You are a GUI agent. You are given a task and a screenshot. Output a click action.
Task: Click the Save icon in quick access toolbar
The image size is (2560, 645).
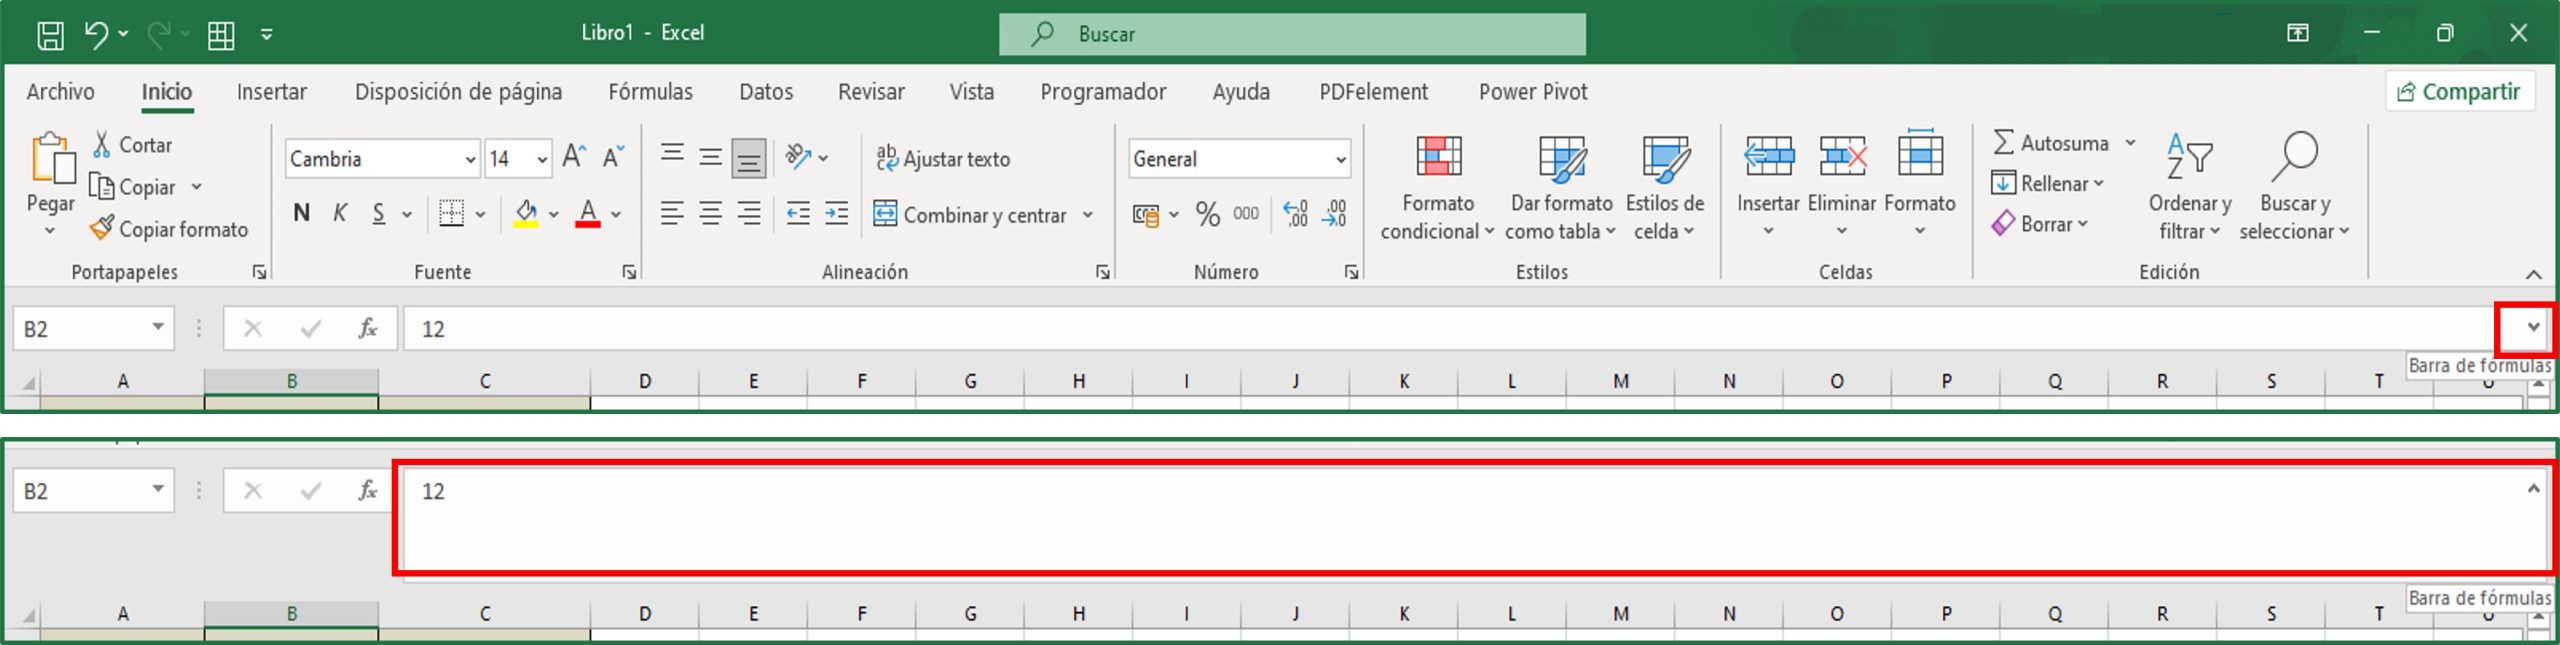click(x=50, y=35)
